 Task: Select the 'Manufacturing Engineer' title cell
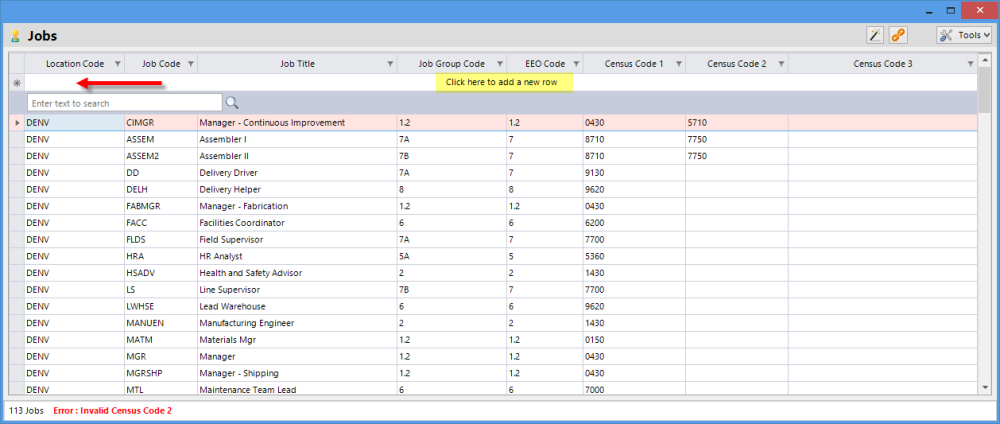[297, 323]
